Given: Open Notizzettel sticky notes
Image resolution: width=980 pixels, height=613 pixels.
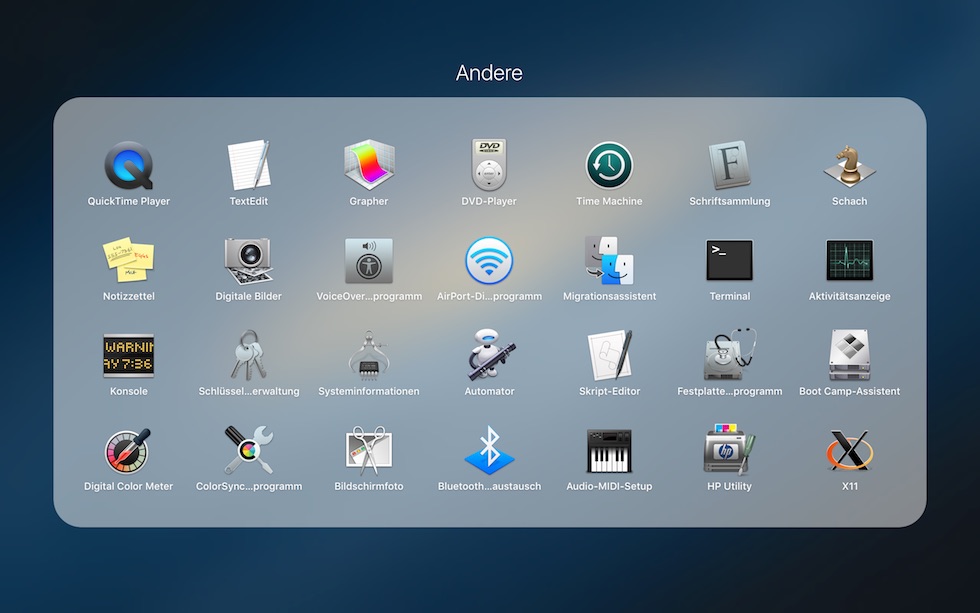Looking at the screenshot, I should [x=129, y=260].
